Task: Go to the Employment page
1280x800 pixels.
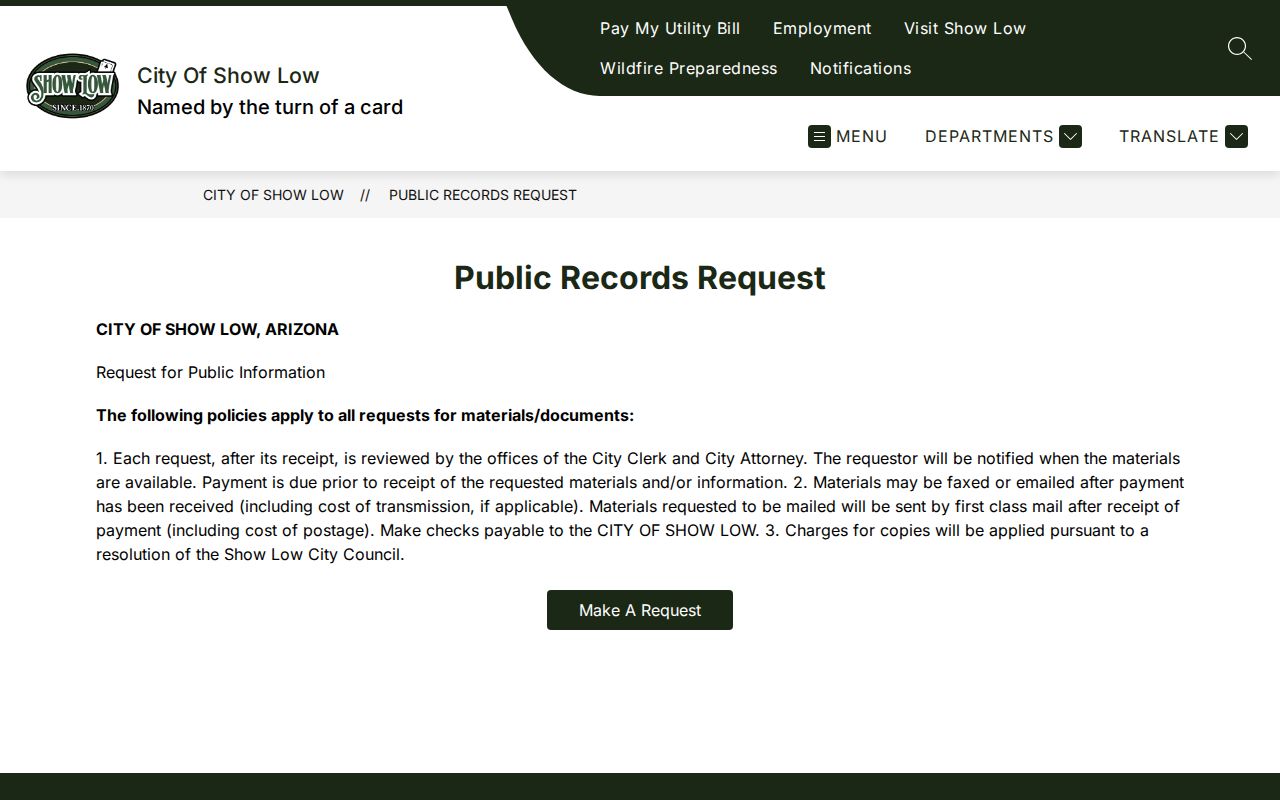Action: tap(822, 28)
